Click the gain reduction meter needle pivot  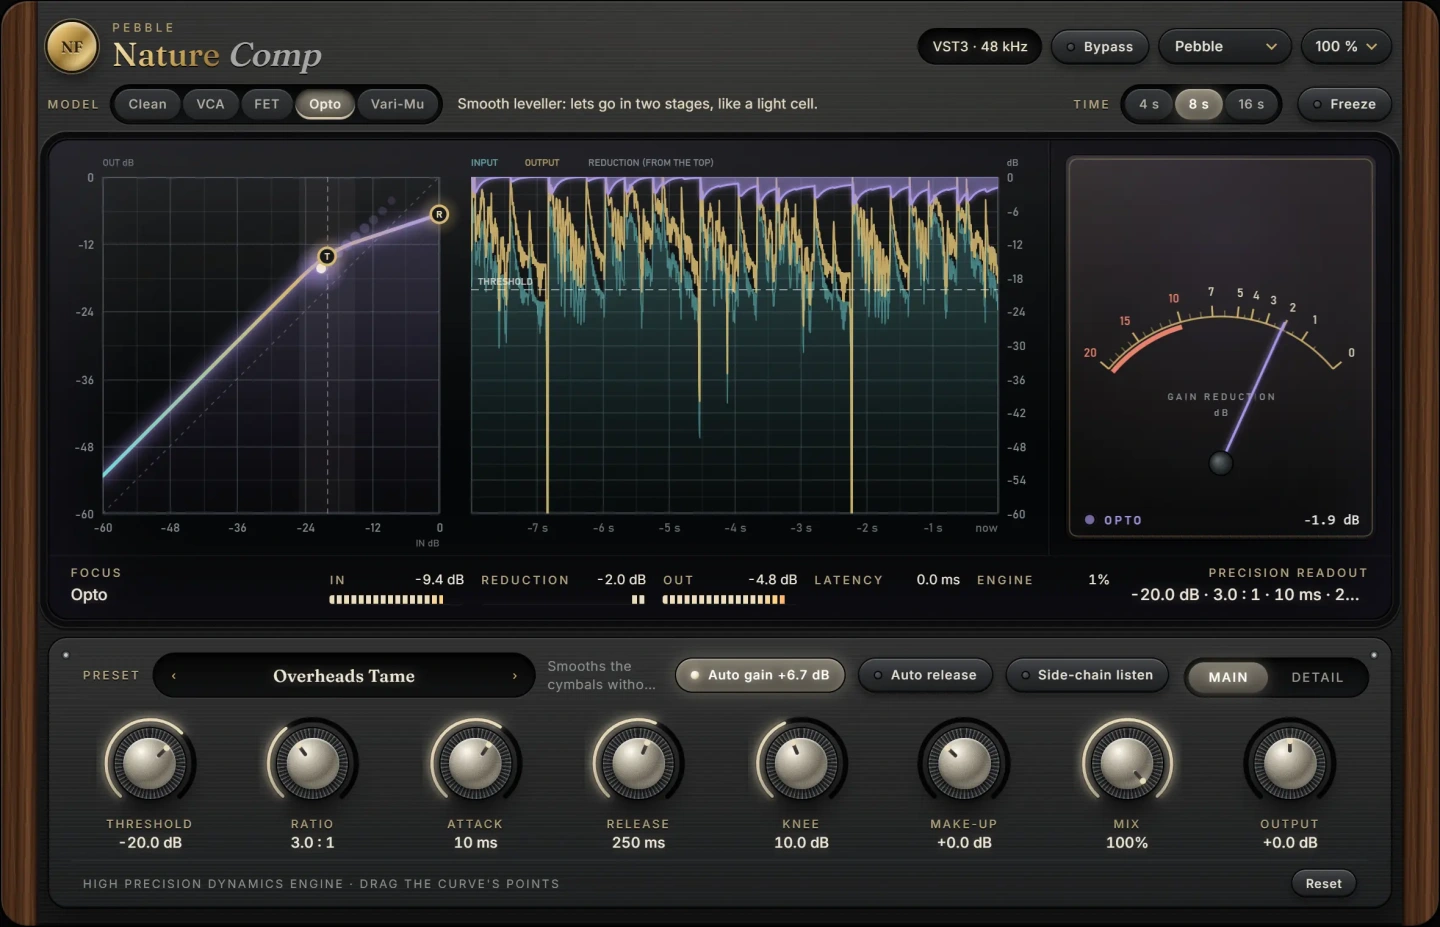pyautogui.click(x=1221, y=463)
